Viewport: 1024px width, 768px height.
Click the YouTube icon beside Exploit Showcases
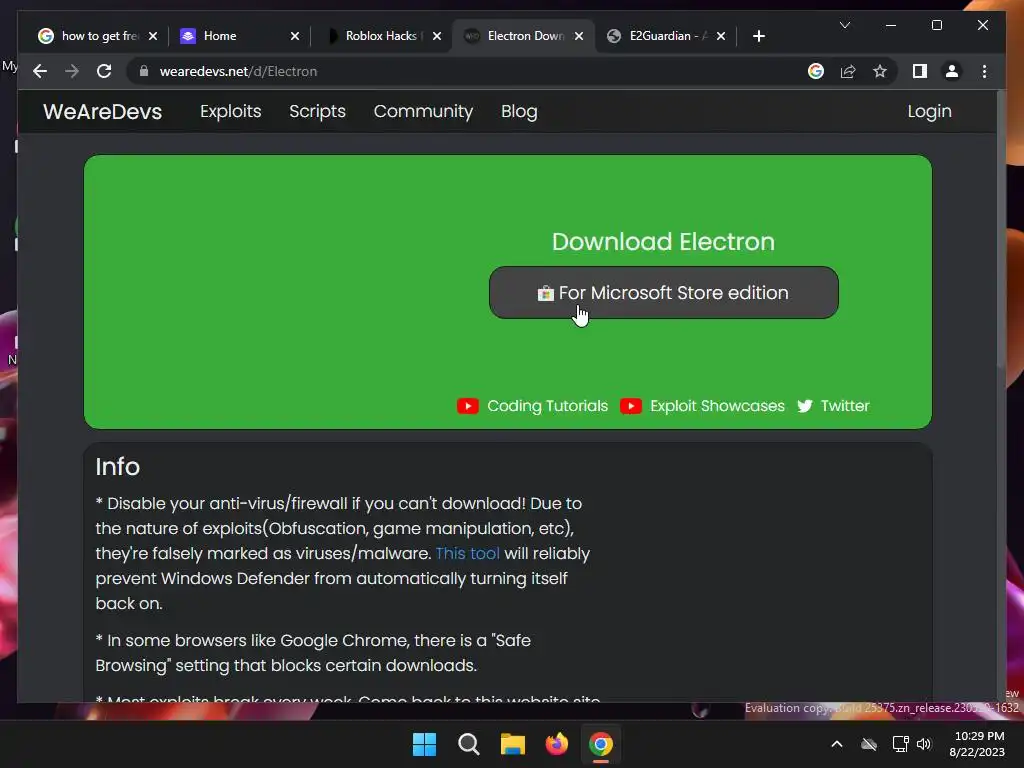point(631,406)
